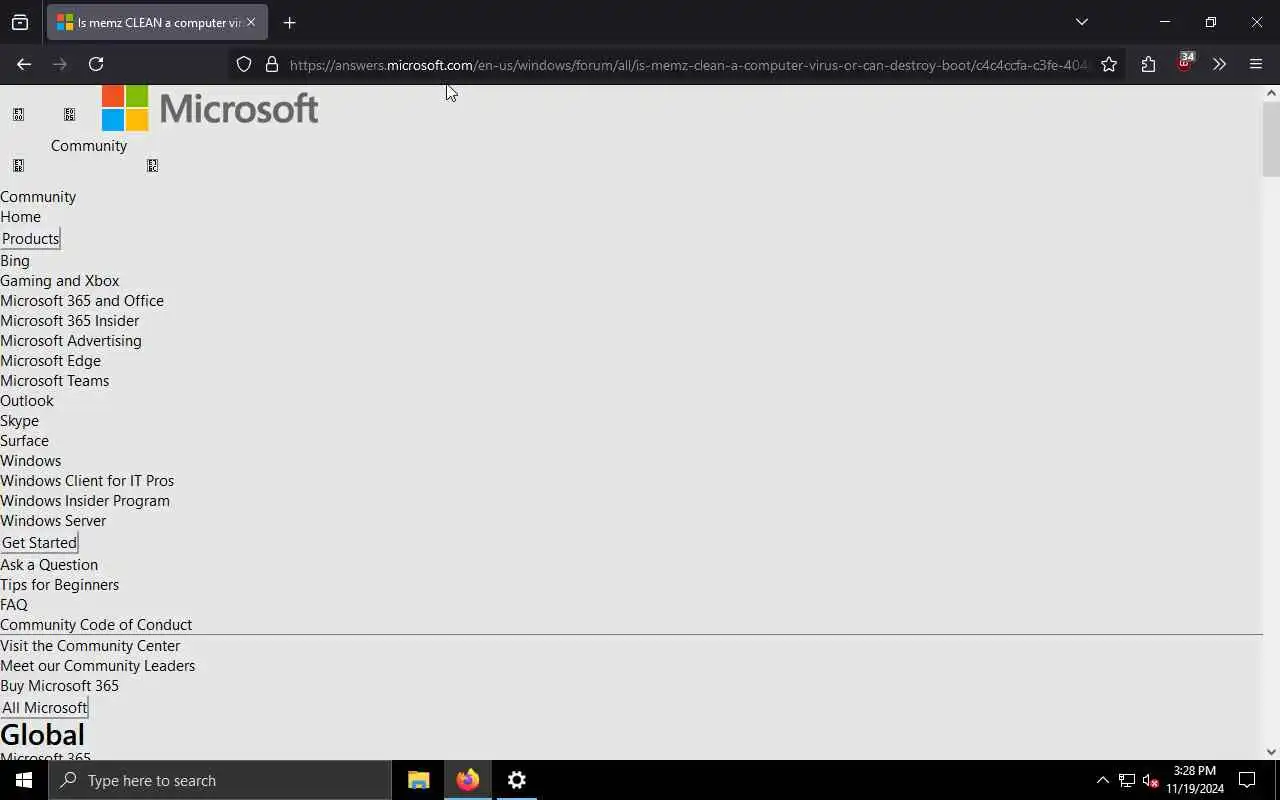Open Microsoft 365 Insider link

pos(70,321)
